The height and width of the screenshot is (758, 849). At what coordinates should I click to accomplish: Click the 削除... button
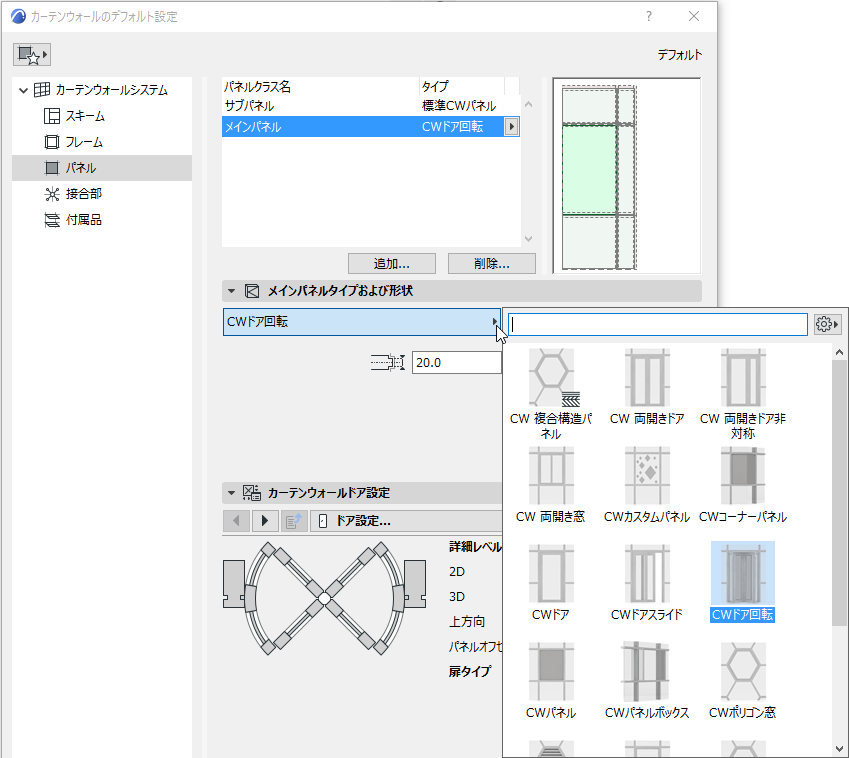(x=492, y=264)
